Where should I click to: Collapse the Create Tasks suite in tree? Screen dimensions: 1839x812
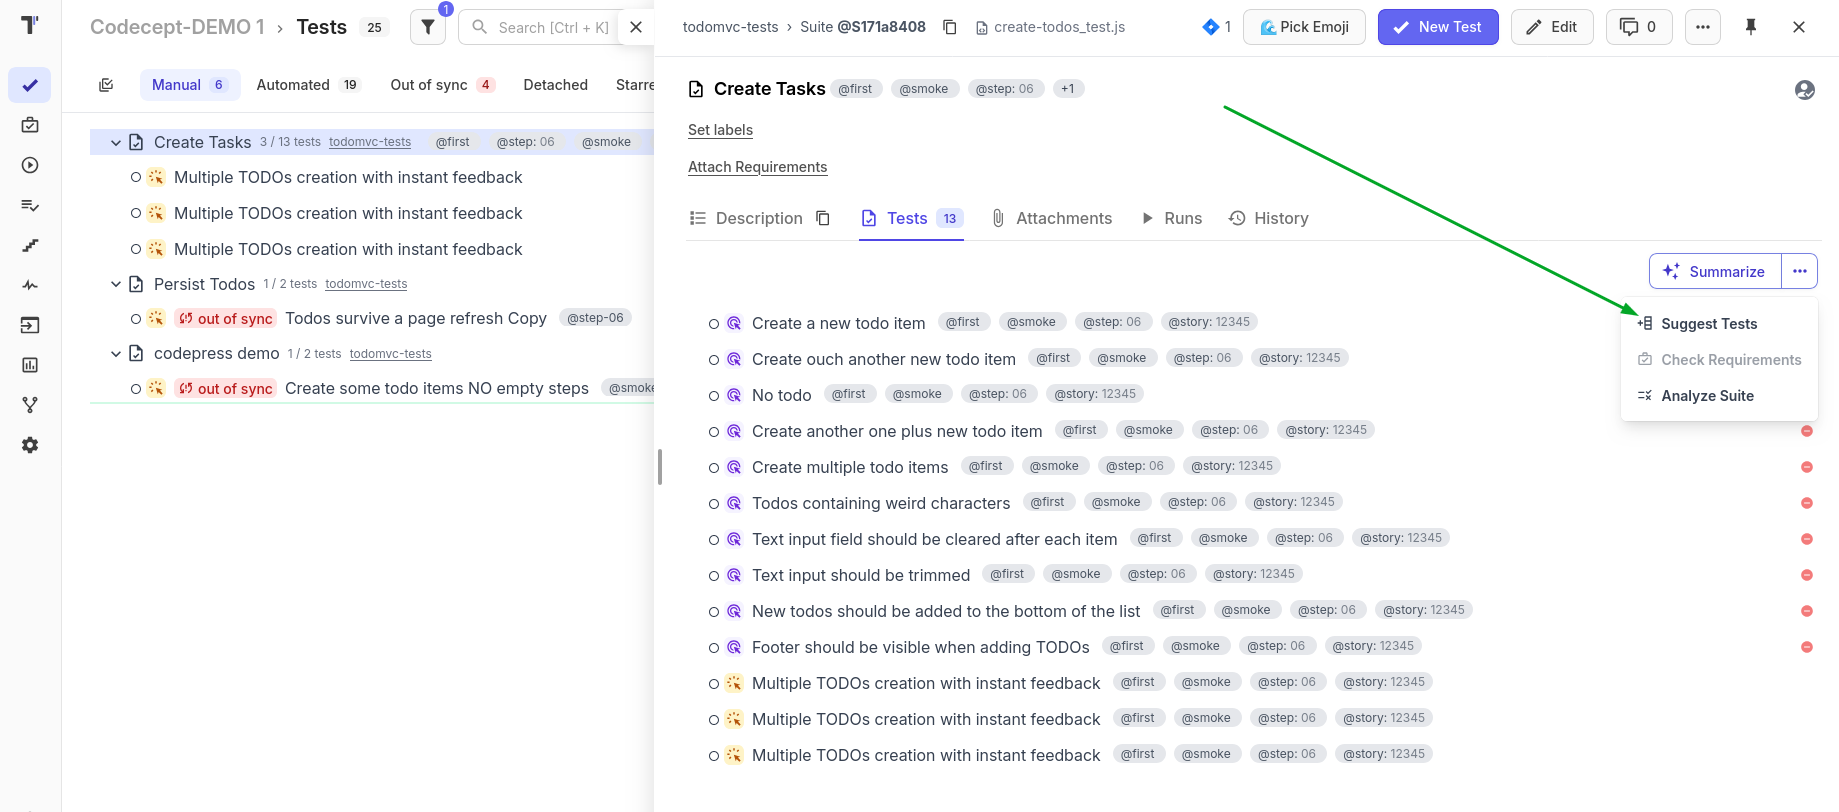point(116,143)
